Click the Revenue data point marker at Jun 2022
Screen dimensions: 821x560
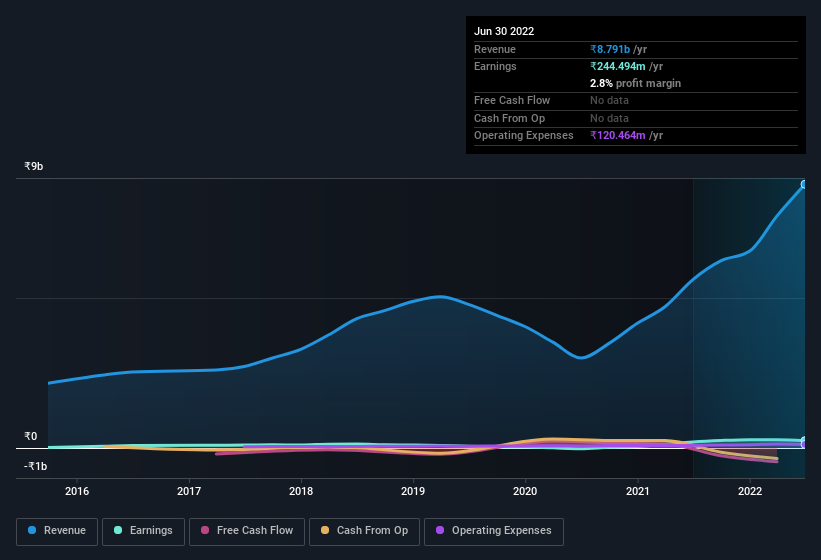[804, 184]
